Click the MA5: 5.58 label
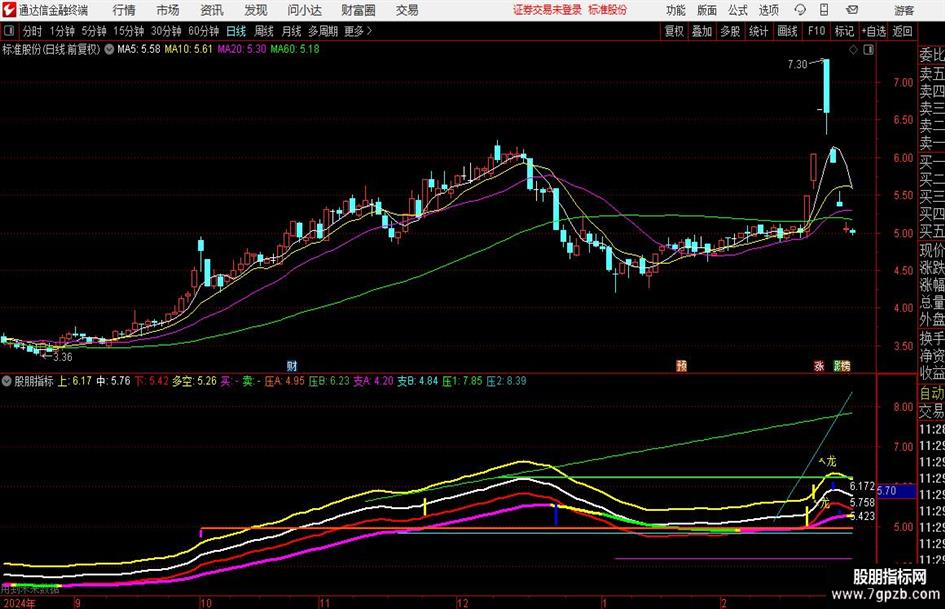This screenshot has width=945, height=609. click(139, 49)
